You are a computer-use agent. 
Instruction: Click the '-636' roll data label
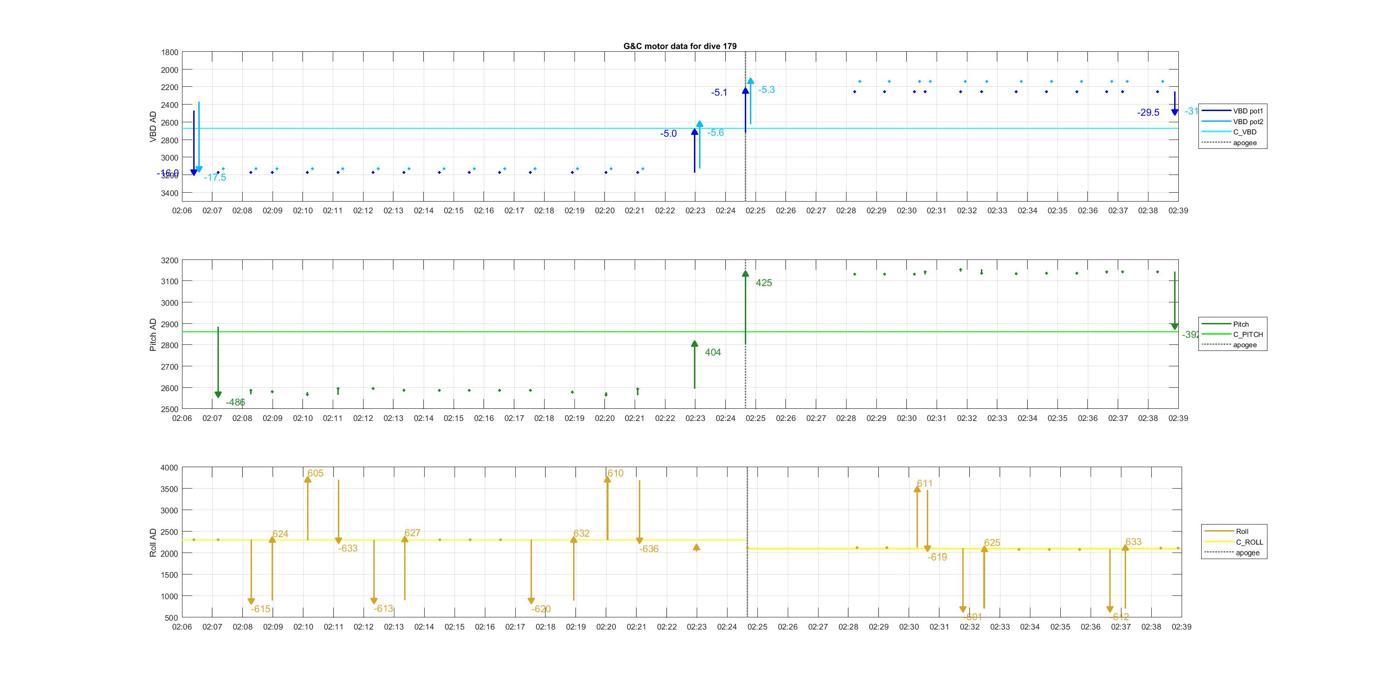(x=649, y=549)
